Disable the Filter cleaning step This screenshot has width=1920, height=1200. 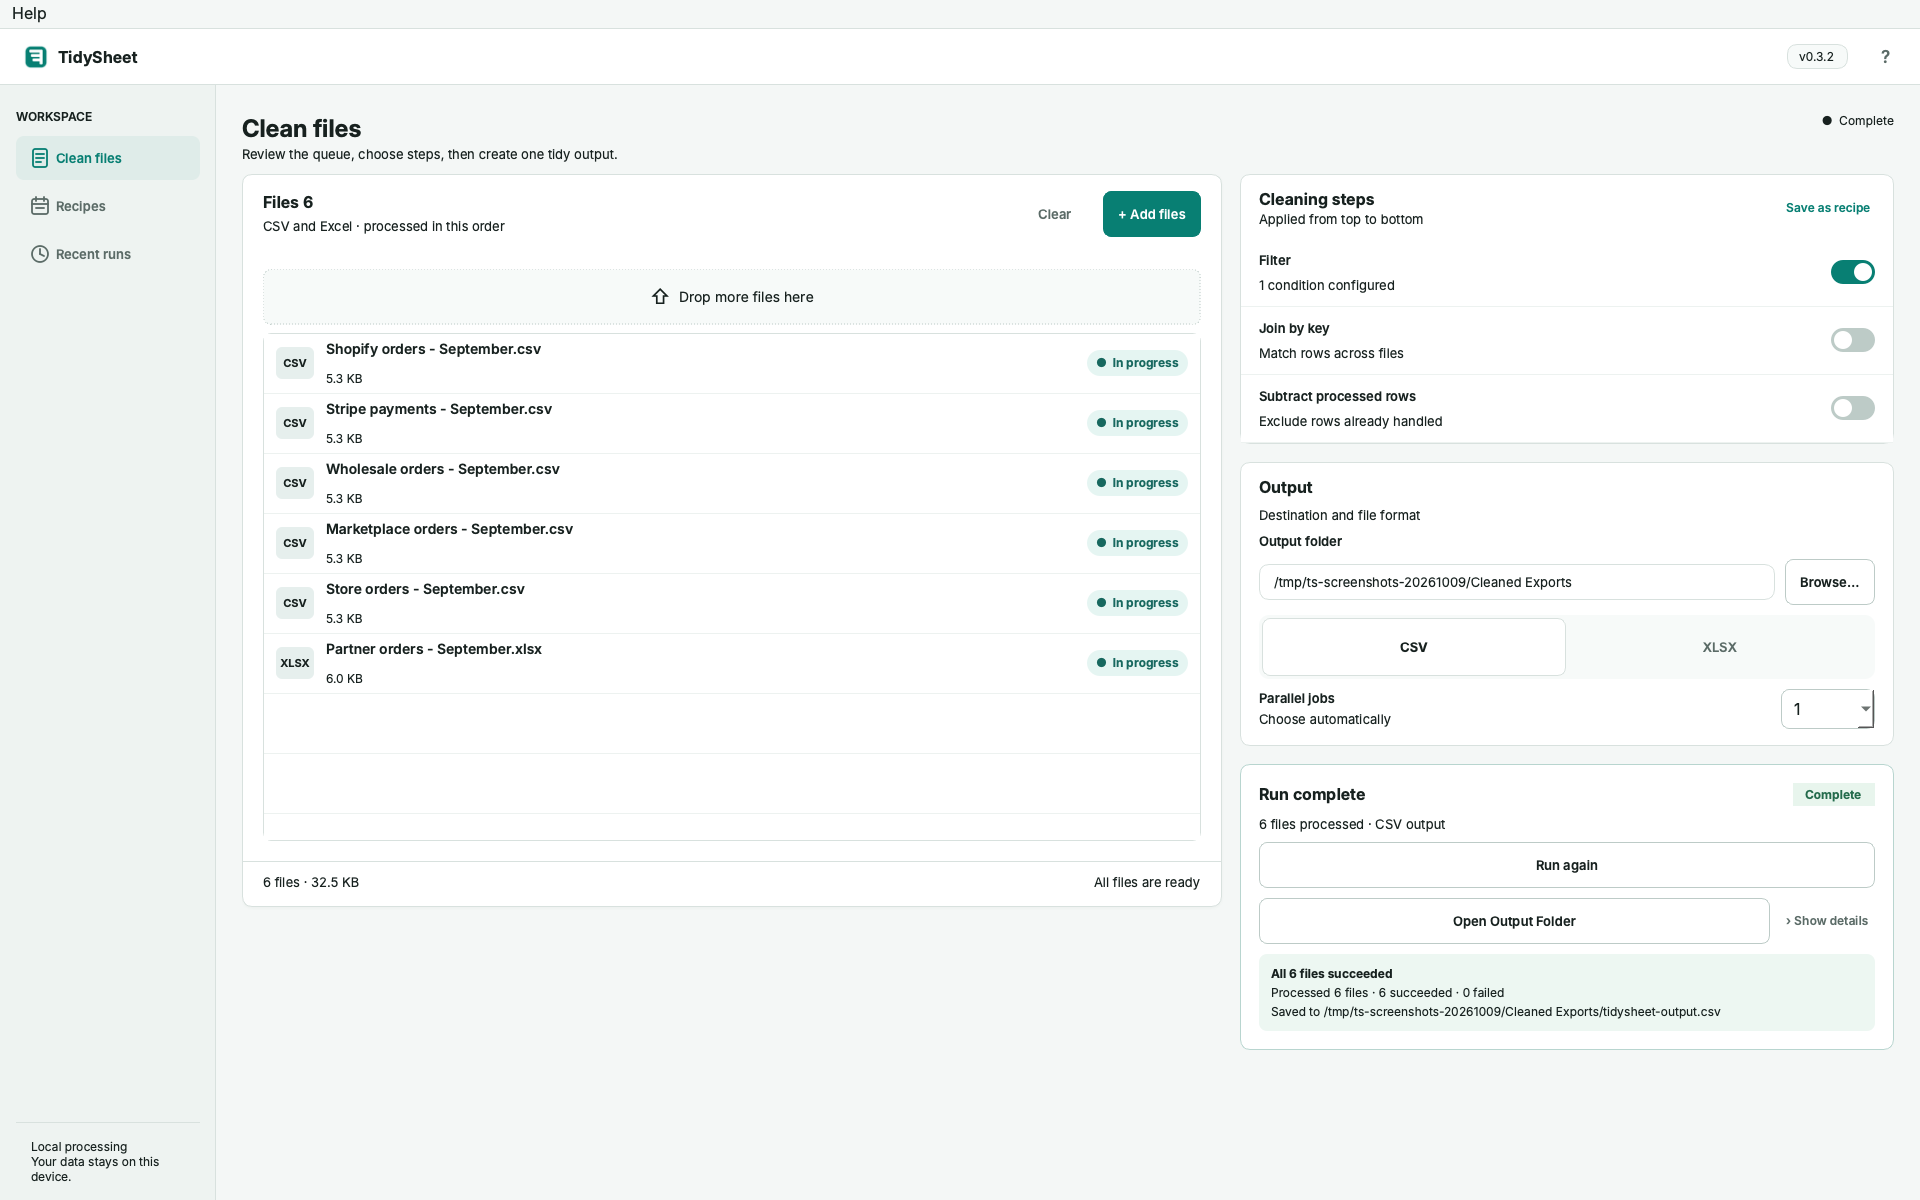(x=1852, y=272)
